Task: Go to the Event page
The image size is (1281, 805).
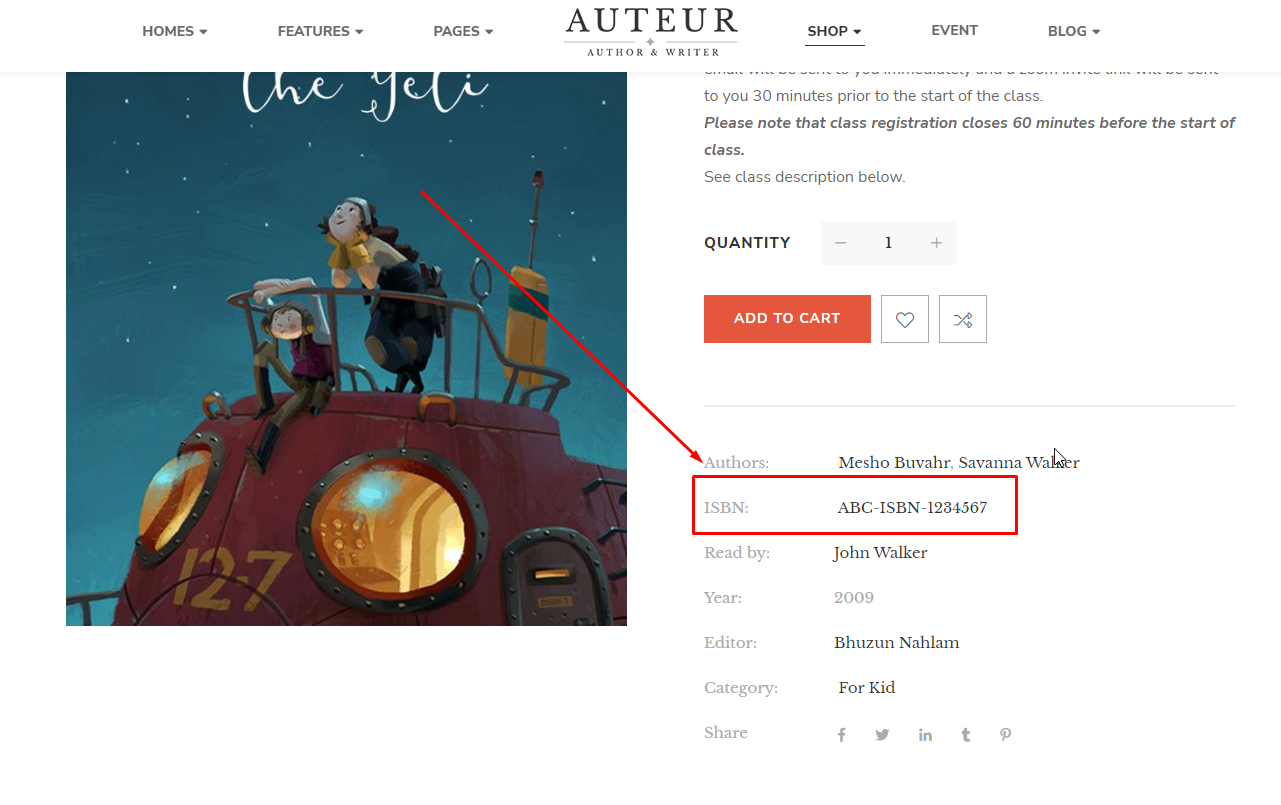Action: [x=954, y=30]
